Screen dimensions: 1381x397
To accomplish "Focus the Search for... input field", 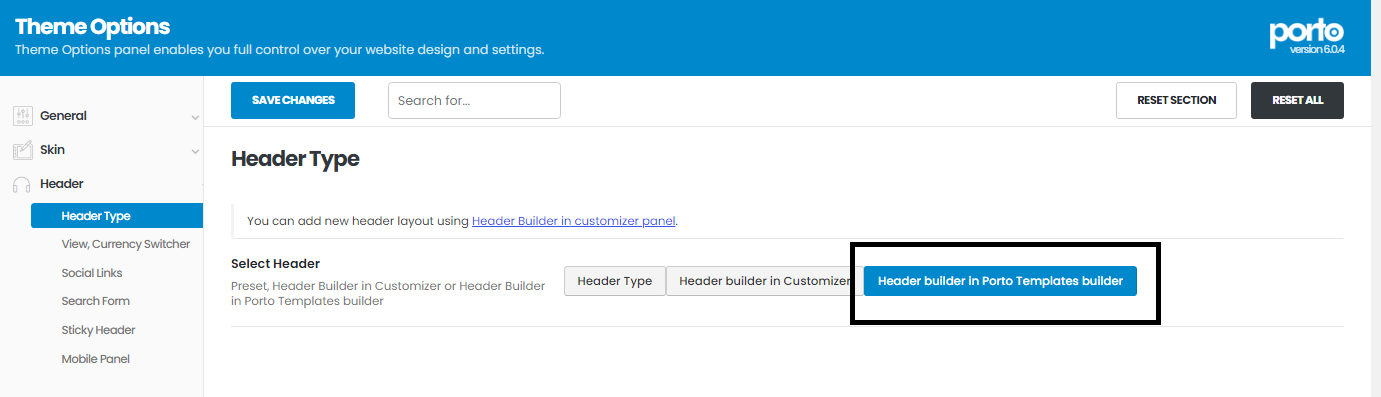I will (x=474, y=100).
